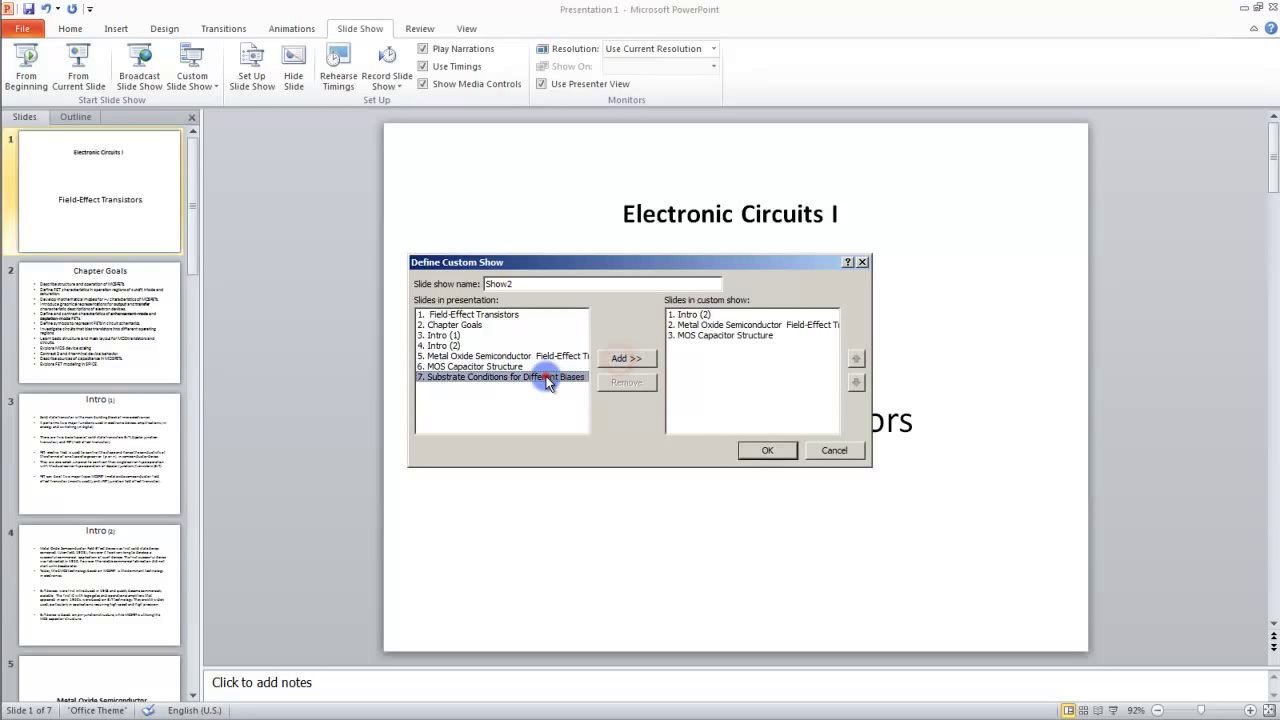Open the Undo history dropdown arrow

click(58, 9)
